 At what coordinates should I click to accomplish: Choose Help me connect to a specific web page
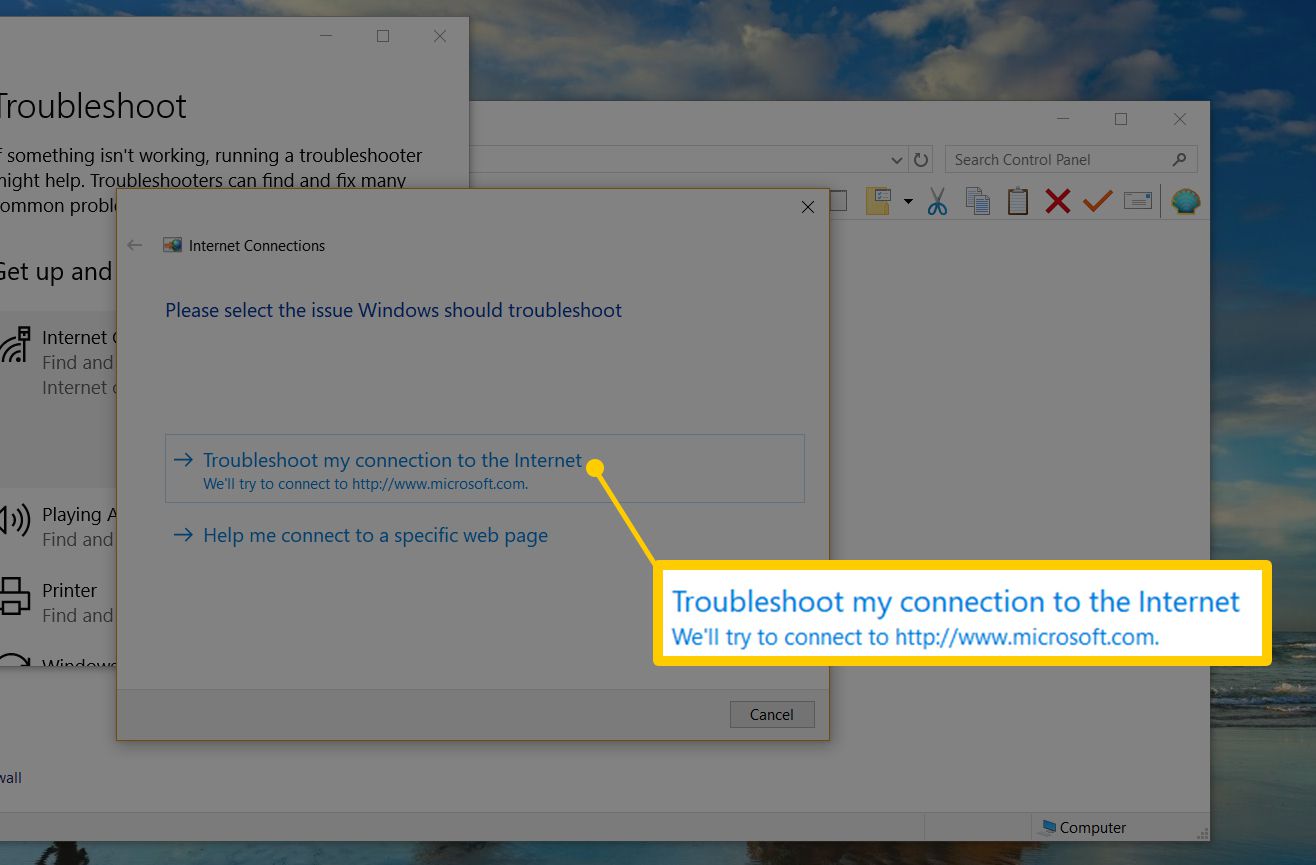(375, 536)
